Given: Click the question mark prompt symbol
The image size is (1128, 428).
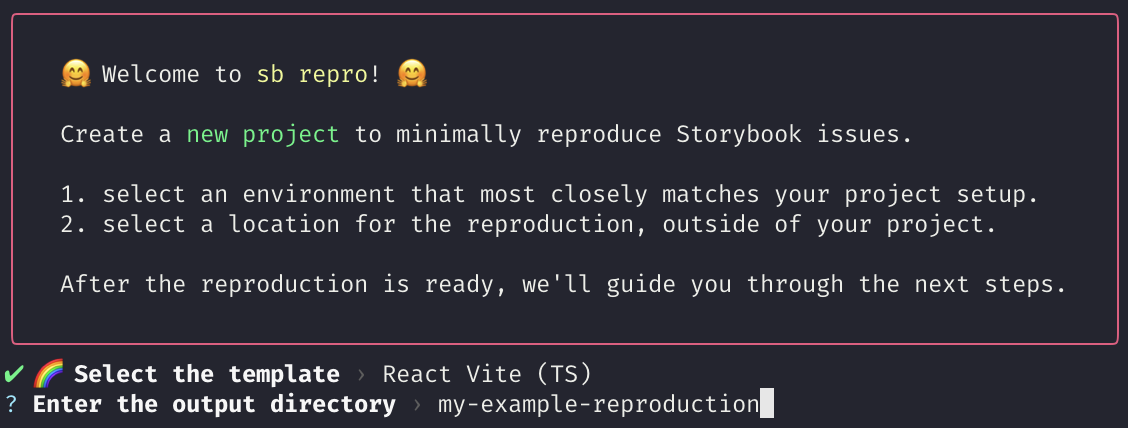Looking at the screenshot, I should tap(11, 405).
